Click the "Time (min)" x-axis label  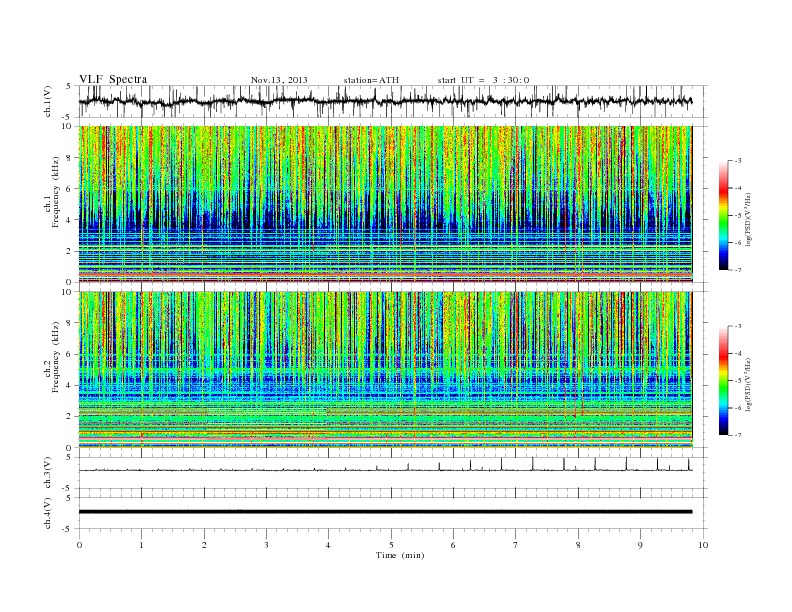[400, 555]
